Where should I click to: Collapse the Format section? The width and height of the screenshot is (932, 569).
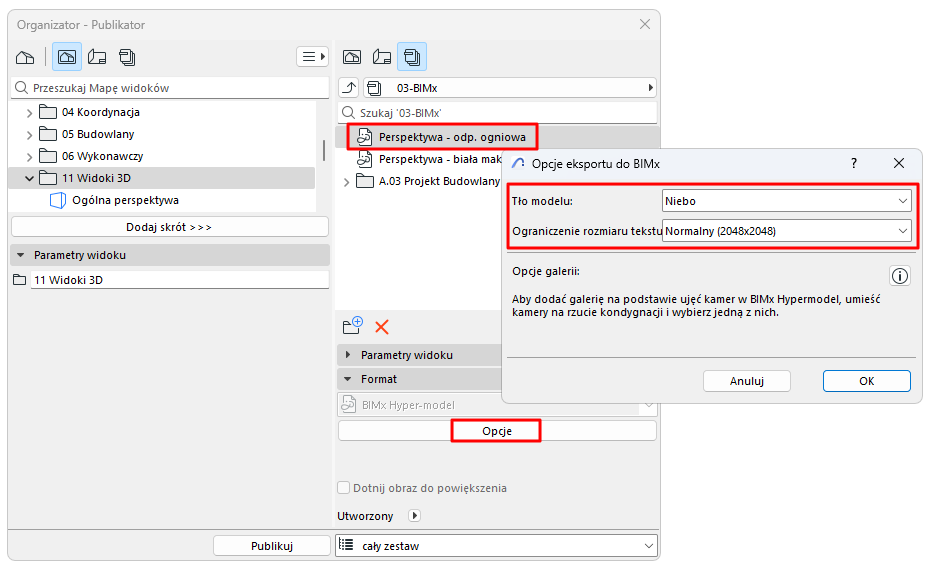(x=348, y=379)
